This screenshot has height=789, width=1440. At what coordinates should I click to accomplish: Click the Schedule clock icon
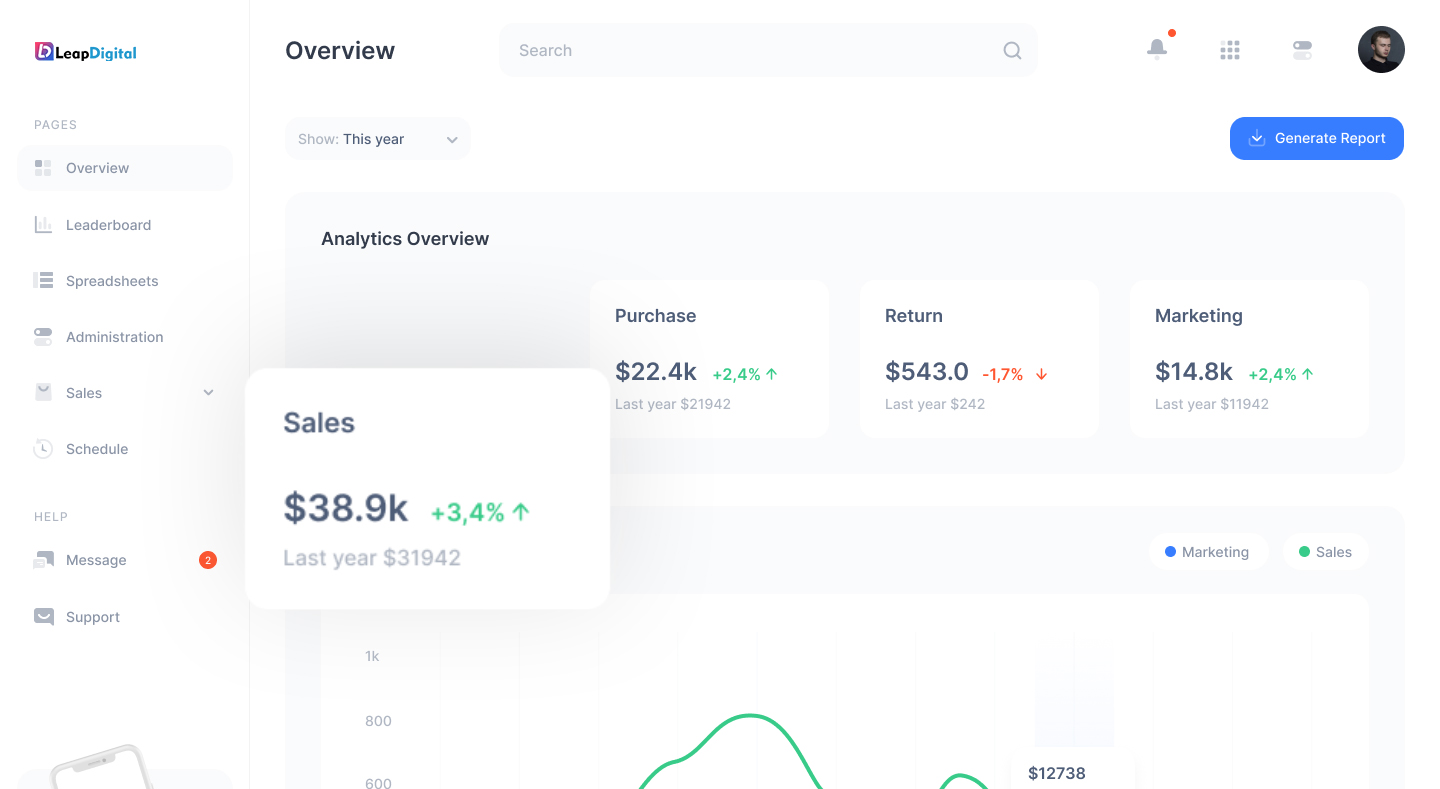click(x=43, y=448)
